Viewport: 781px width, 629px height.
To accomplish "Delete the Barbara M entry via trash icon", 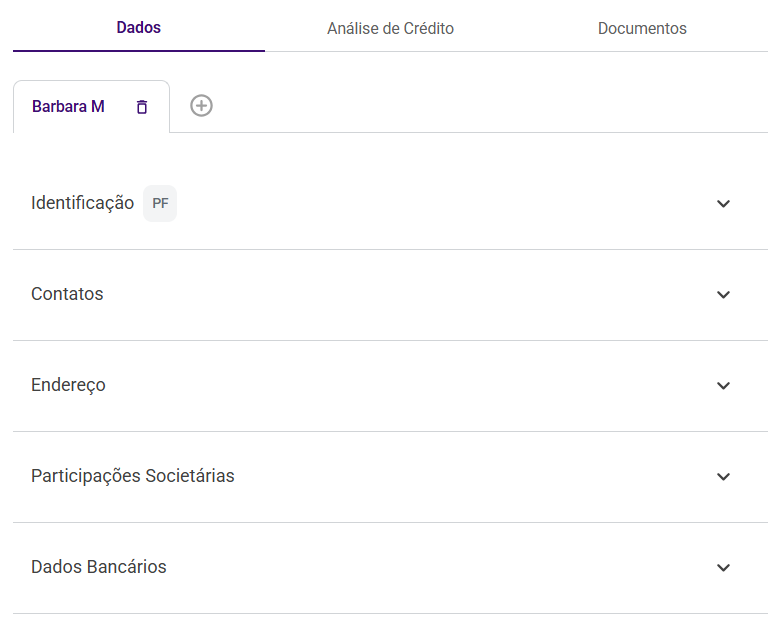I will [x=142, y=107].
